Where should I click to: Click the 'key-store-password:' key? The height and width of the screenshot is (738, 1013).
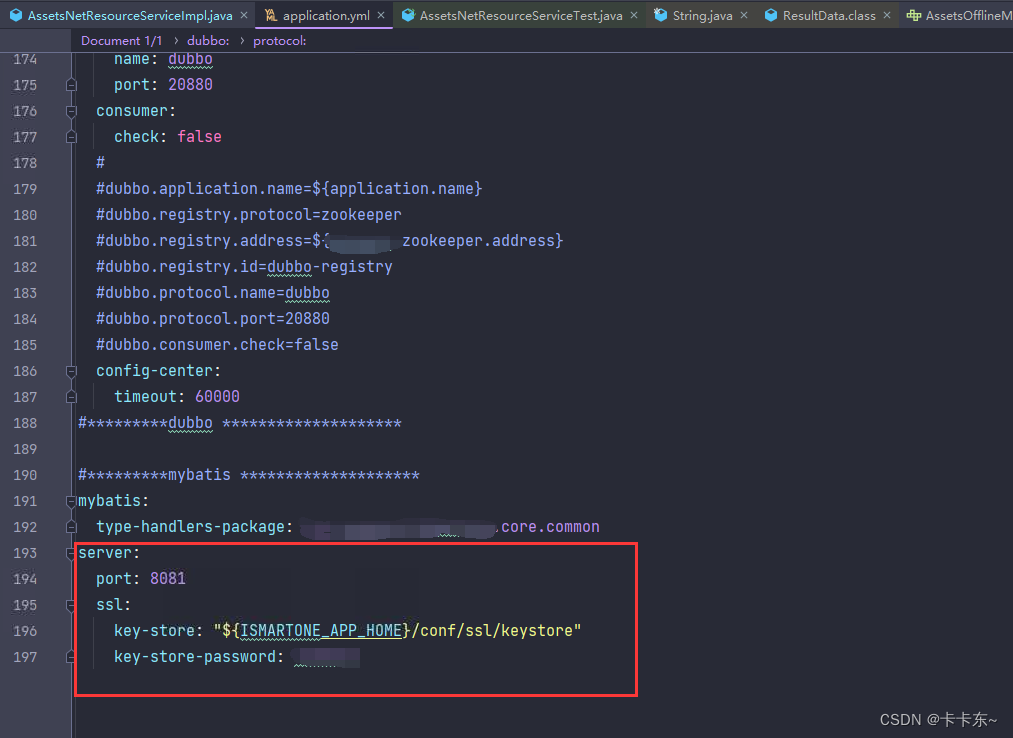199,657
